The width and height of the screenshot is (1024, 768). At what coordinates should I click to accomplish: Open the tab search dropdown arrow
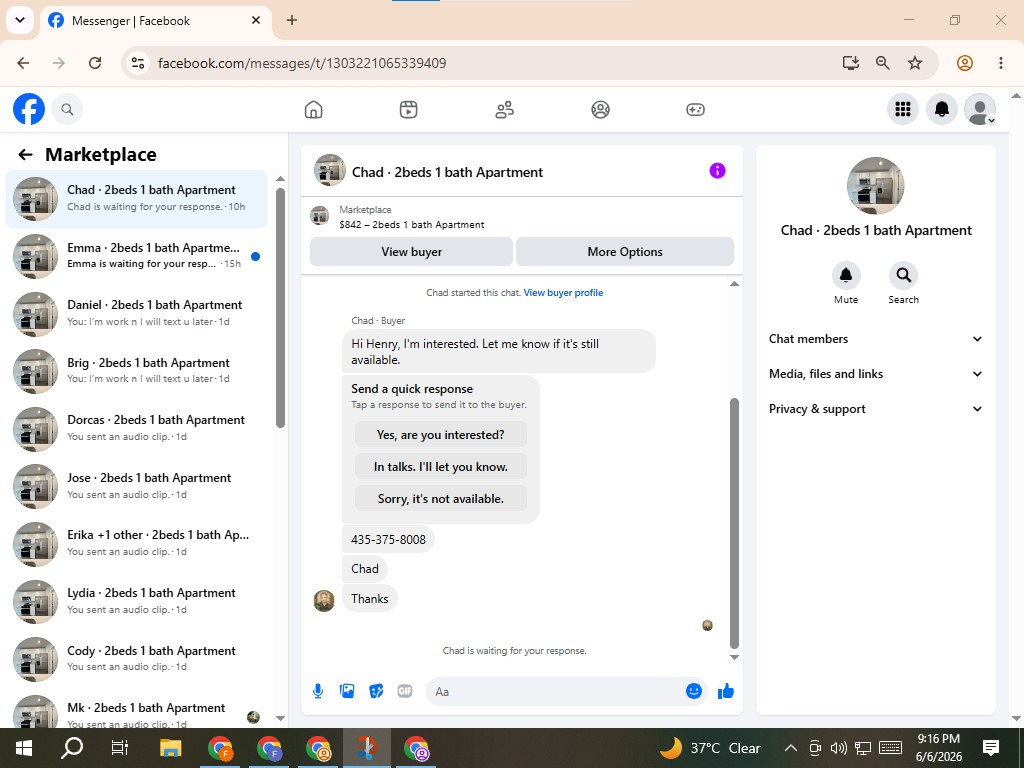coord(20,20)
